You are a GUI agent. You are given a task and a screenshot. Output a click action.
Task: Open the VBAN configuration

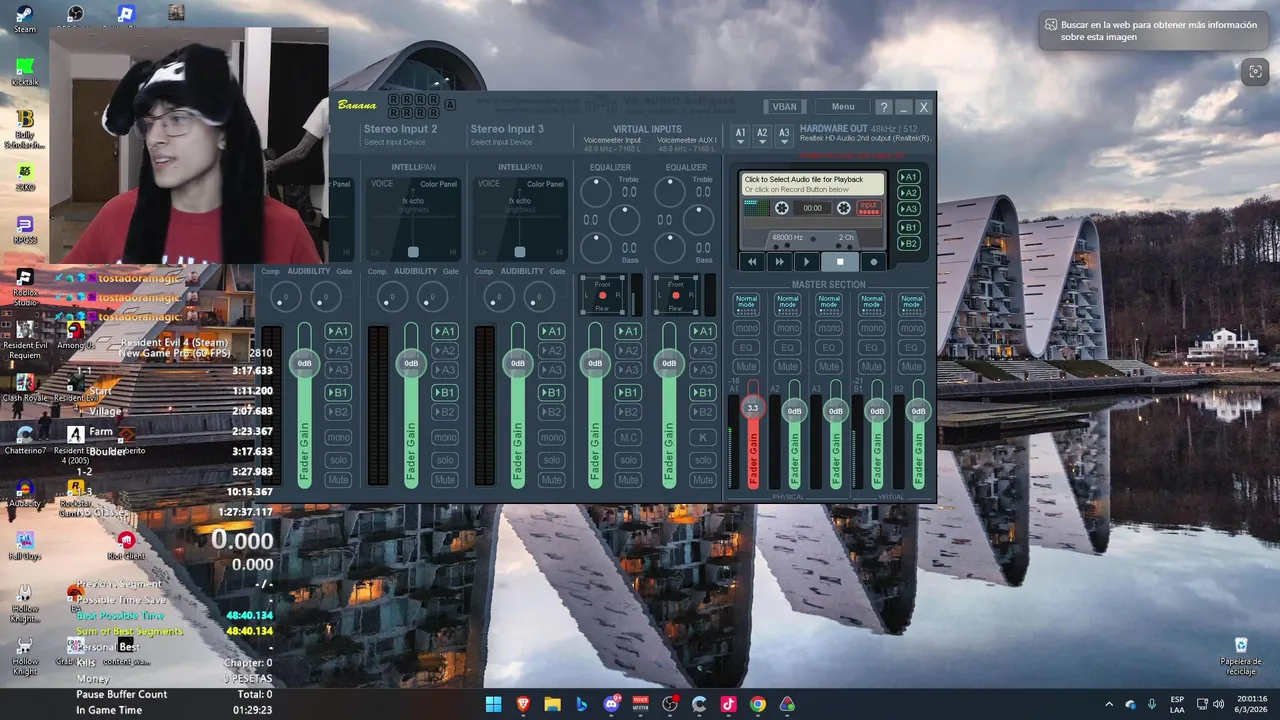785,107
